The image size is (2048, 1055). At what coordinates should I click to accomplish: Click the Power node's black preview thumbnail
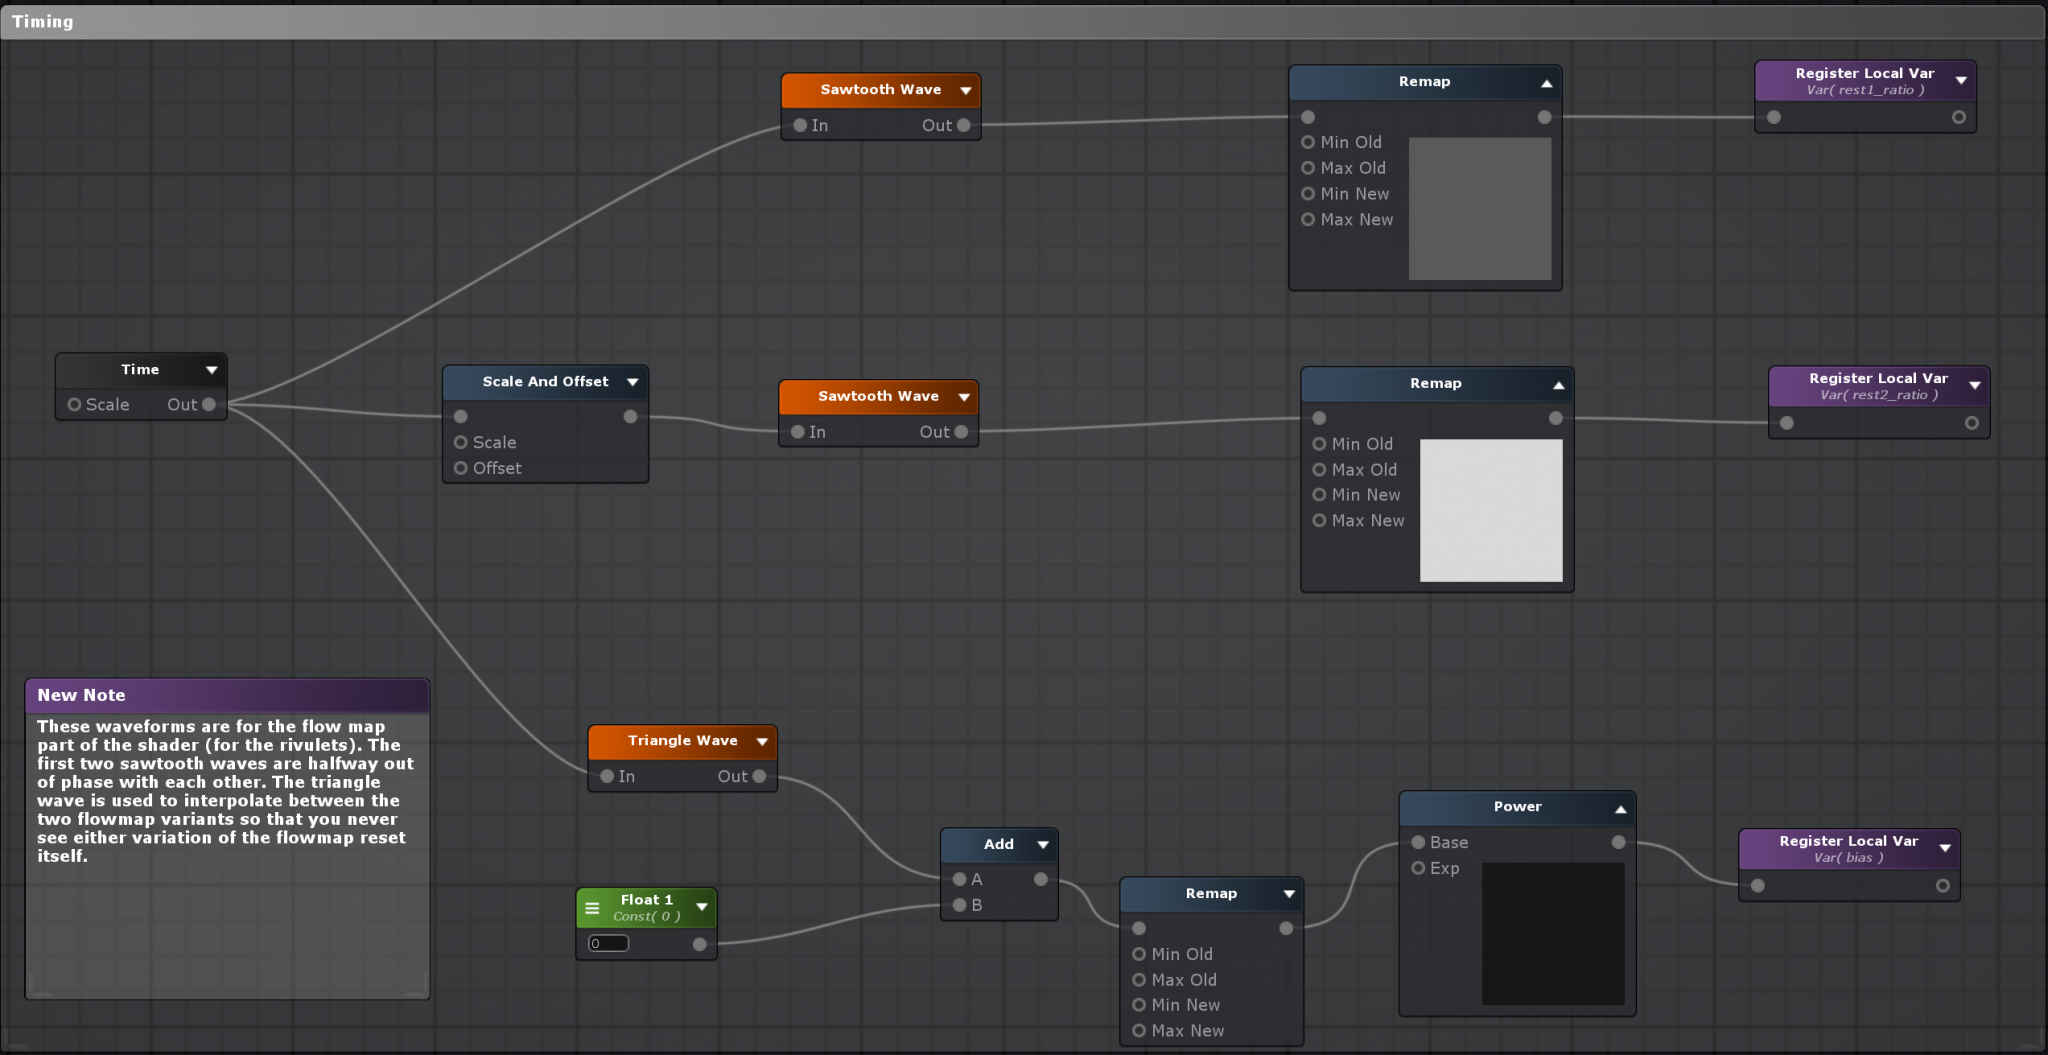point(1552,934)
